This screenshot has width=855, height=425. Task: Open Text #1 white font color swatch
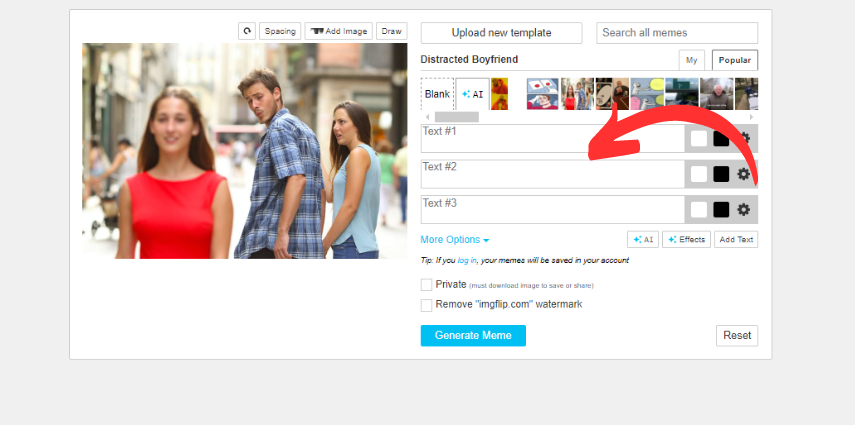point(699,139)
